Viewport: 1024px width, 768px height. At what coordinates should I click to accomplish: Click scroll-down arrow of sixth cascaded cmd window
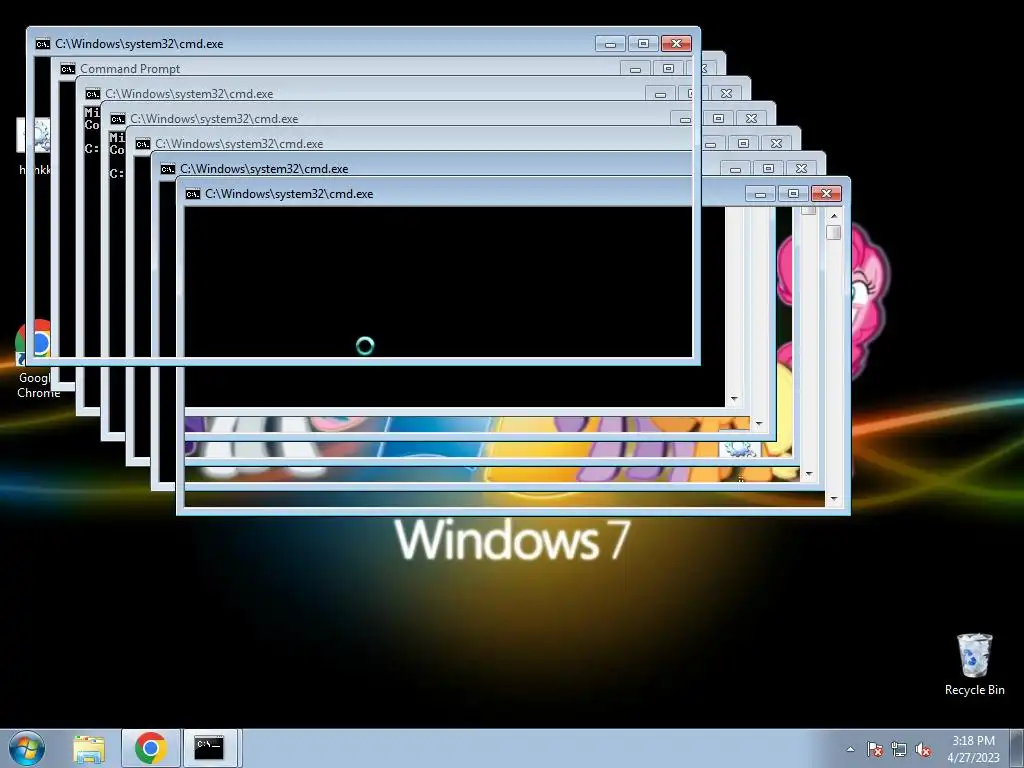808,474
